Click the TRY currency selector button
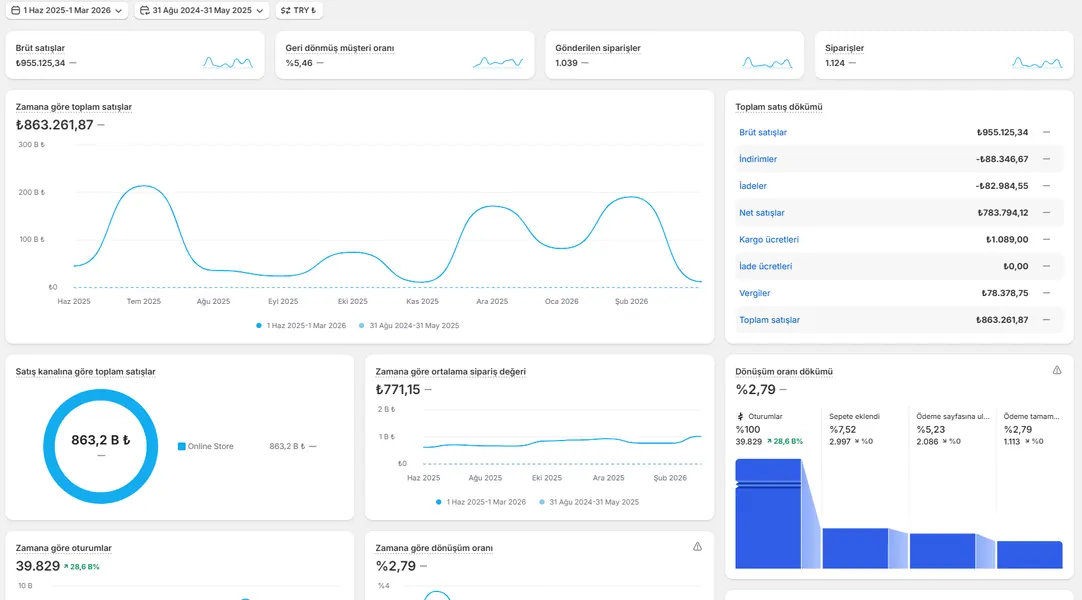 coord(299,10)
